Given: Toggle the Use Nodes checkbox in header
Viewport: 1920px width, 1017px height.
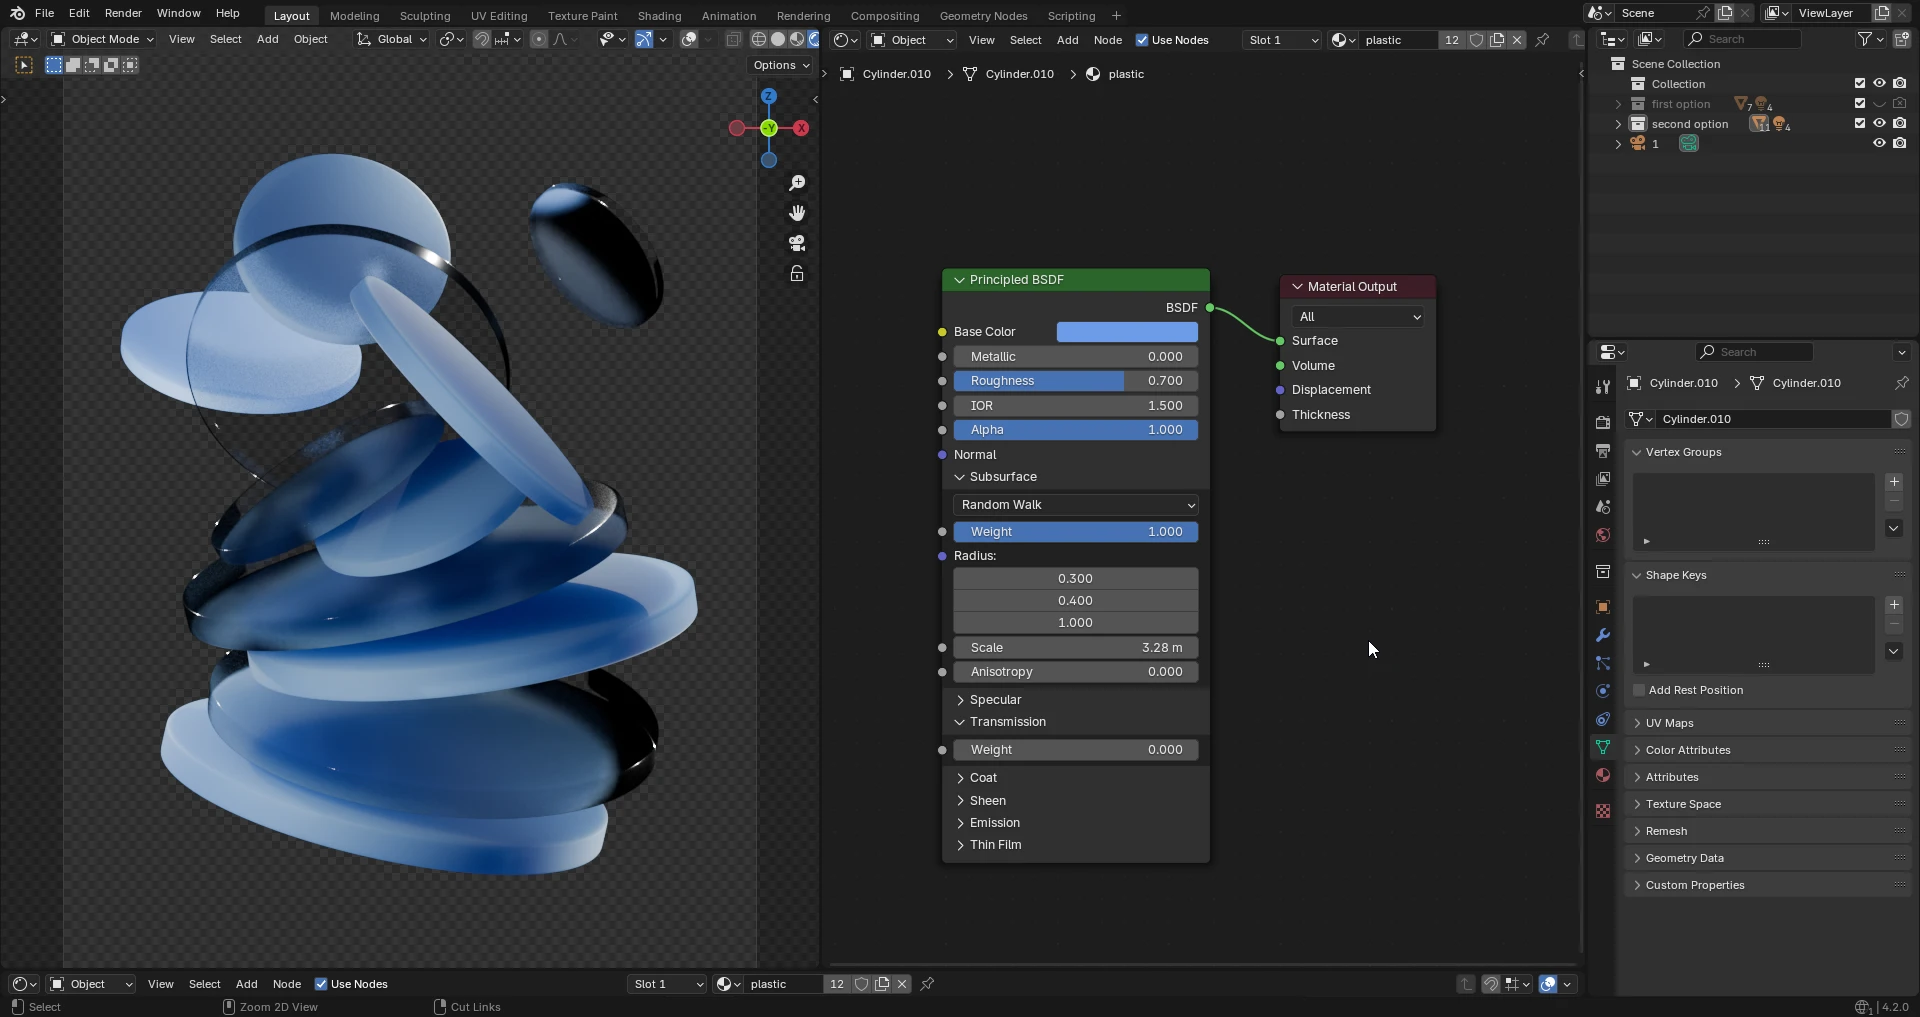Looking at the screenshot, I should click(1142, 40).
